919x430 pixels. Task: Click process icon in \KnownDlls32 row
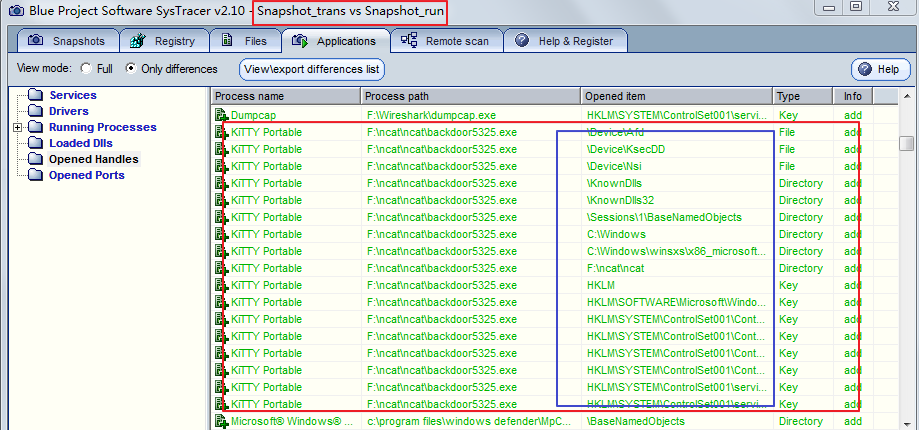tap(222, 200)
